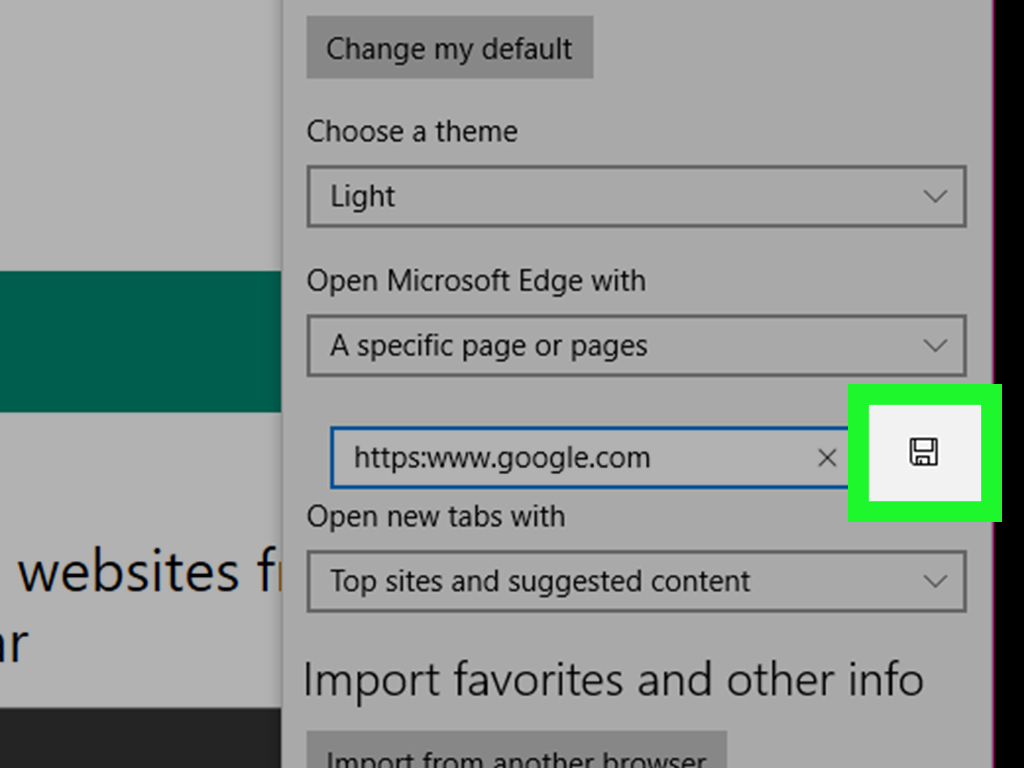Click the chevron on 'A specific page or pages'
The height and width of the screenshot is (768, 1024).
[935, 345]
